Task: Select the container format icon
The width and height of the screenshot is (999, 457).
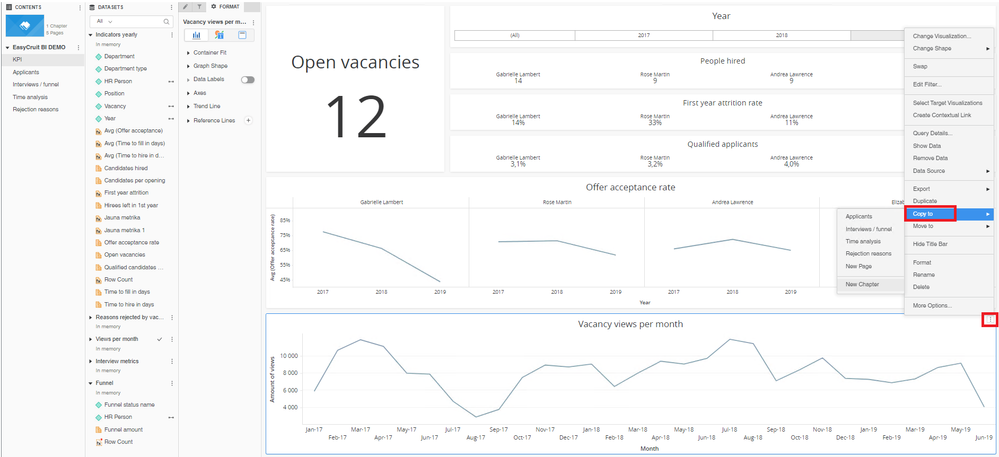Action: [242, 35]
